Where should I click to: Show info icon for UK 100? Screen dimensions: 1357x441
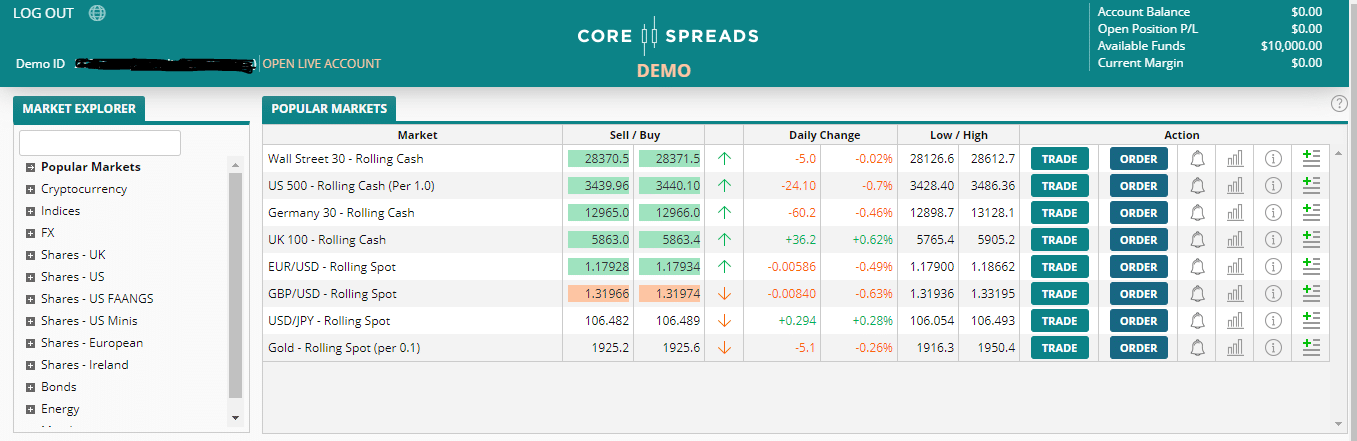[x=1273, y=239]
